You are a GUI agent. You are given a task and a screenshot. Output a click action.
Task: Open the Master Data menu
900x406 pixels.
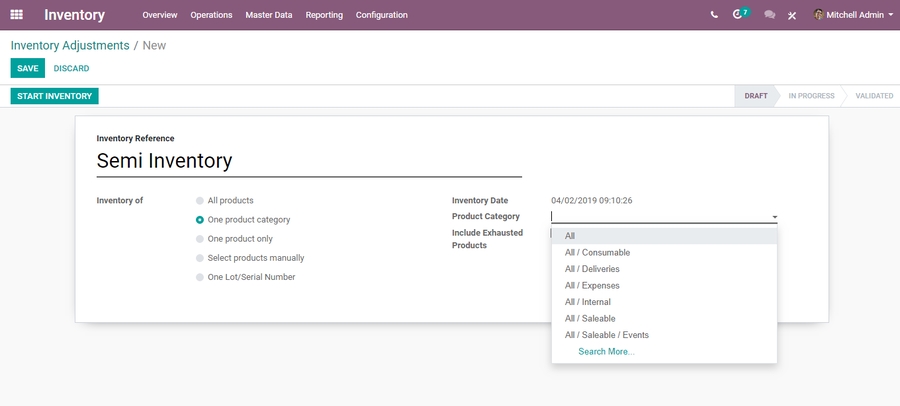pos(269,15)
